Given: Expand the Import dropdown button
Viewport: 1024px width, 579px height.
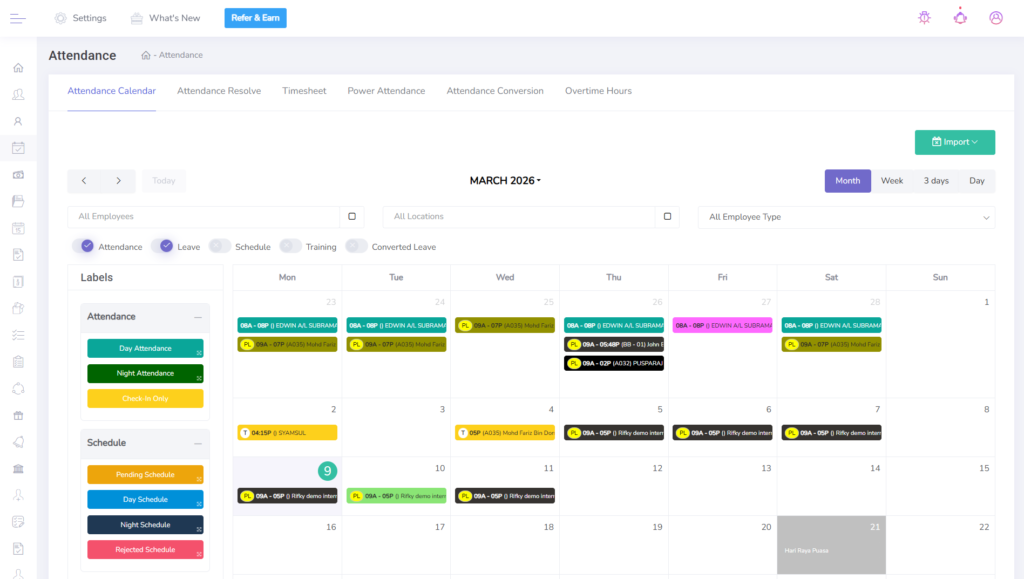Looking at the screenshot, I should click(954, 142).
